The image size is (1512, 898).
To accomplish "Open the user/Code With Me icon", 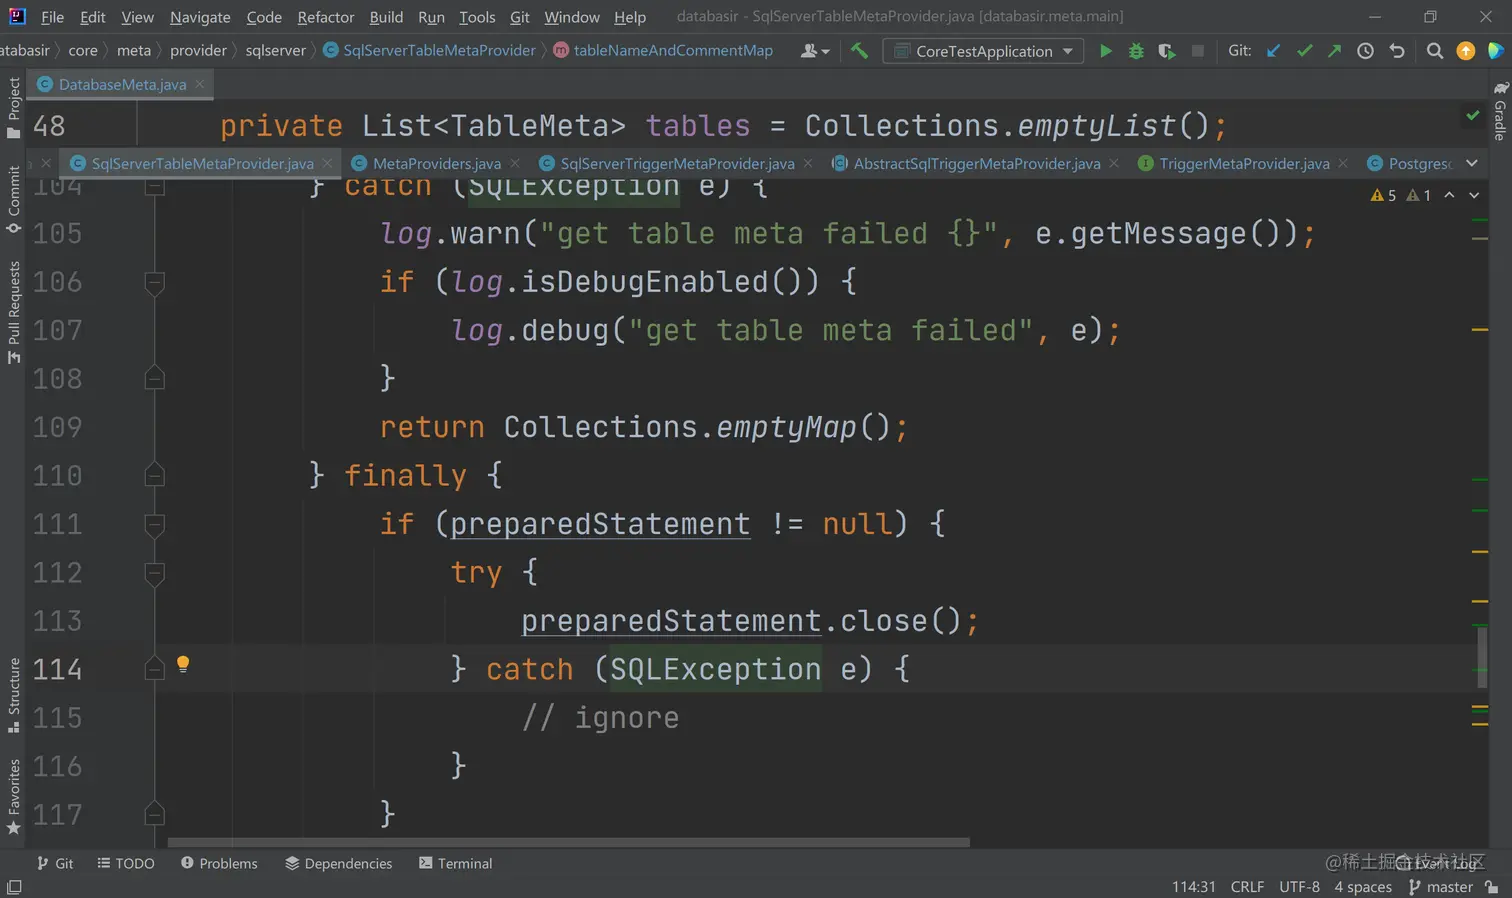I will coord(814,51).
